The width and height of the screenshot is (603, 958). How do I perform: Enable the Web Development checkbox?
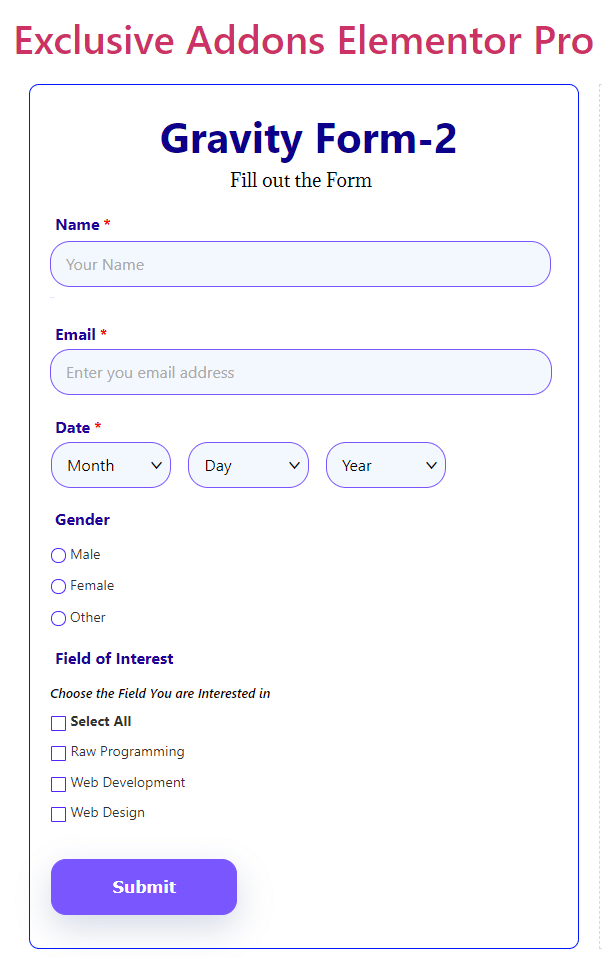59,784
